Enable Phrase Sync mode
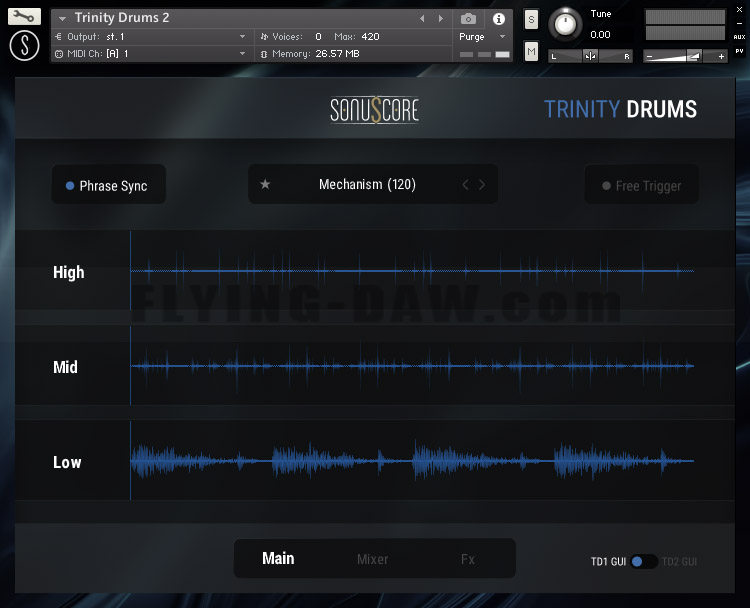This screenshot has height=608, width=750. click(x=109, y=185)
